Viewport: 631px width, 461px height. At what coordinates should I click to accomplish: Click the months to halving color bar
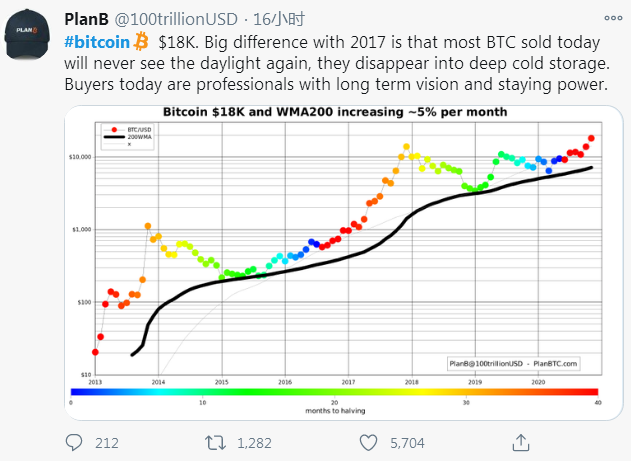point(334,392)
